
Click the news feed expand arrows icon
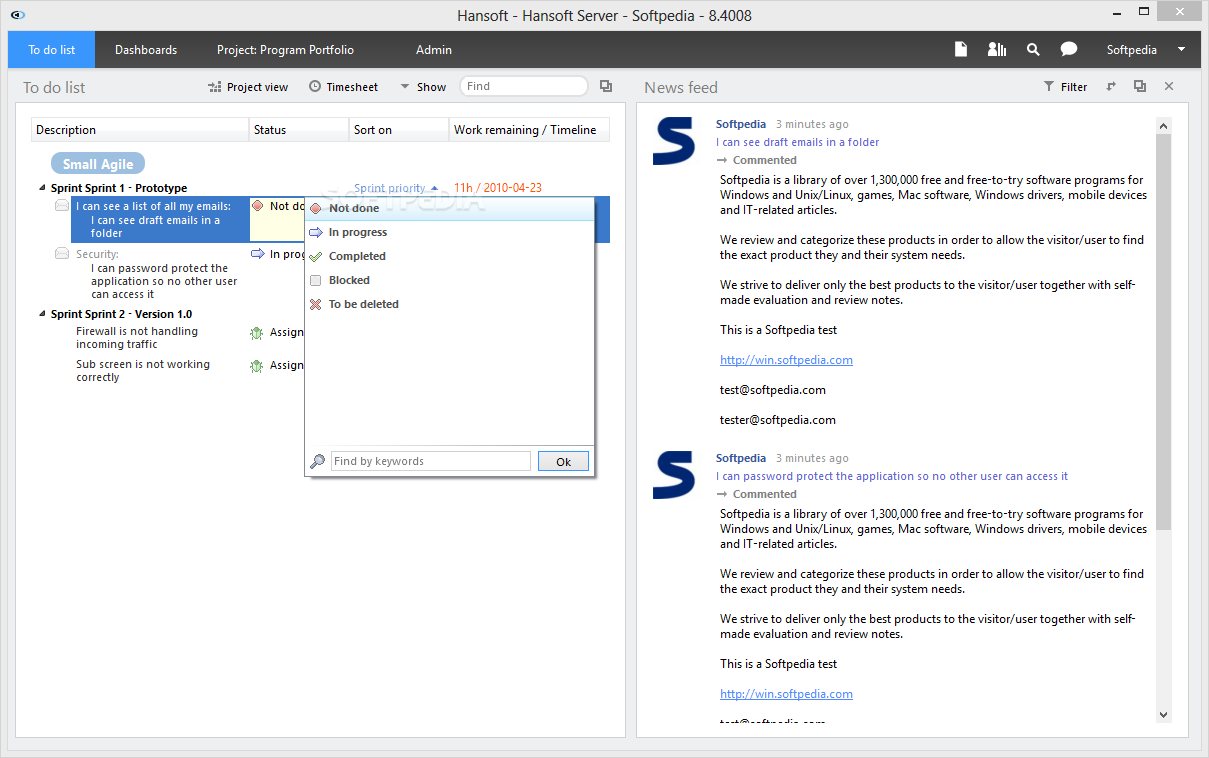(1111, 87)
